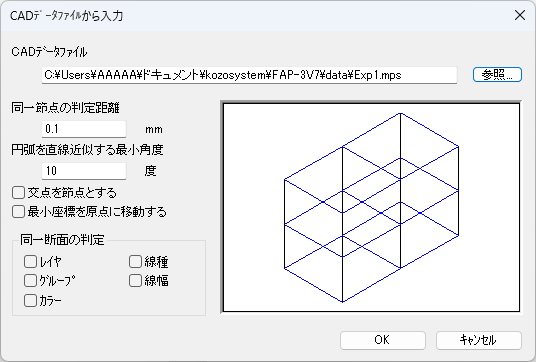
Task: Click the 同一節点の判定距離 value field
Action: point(84,129)
